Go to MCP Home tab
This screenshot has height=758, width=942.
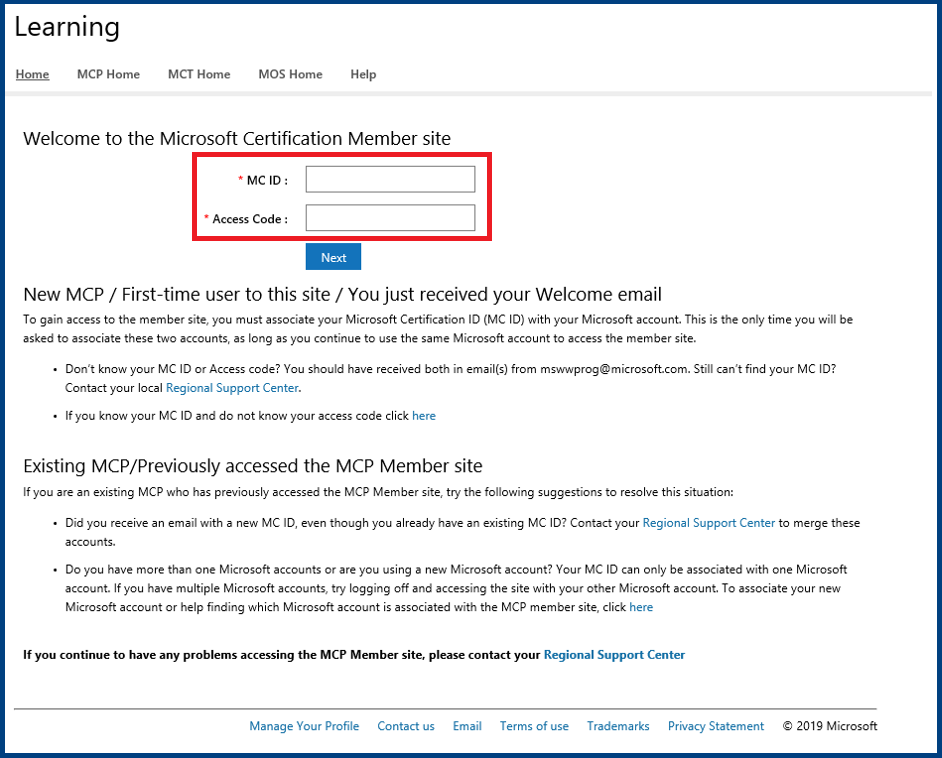(108, 74)
